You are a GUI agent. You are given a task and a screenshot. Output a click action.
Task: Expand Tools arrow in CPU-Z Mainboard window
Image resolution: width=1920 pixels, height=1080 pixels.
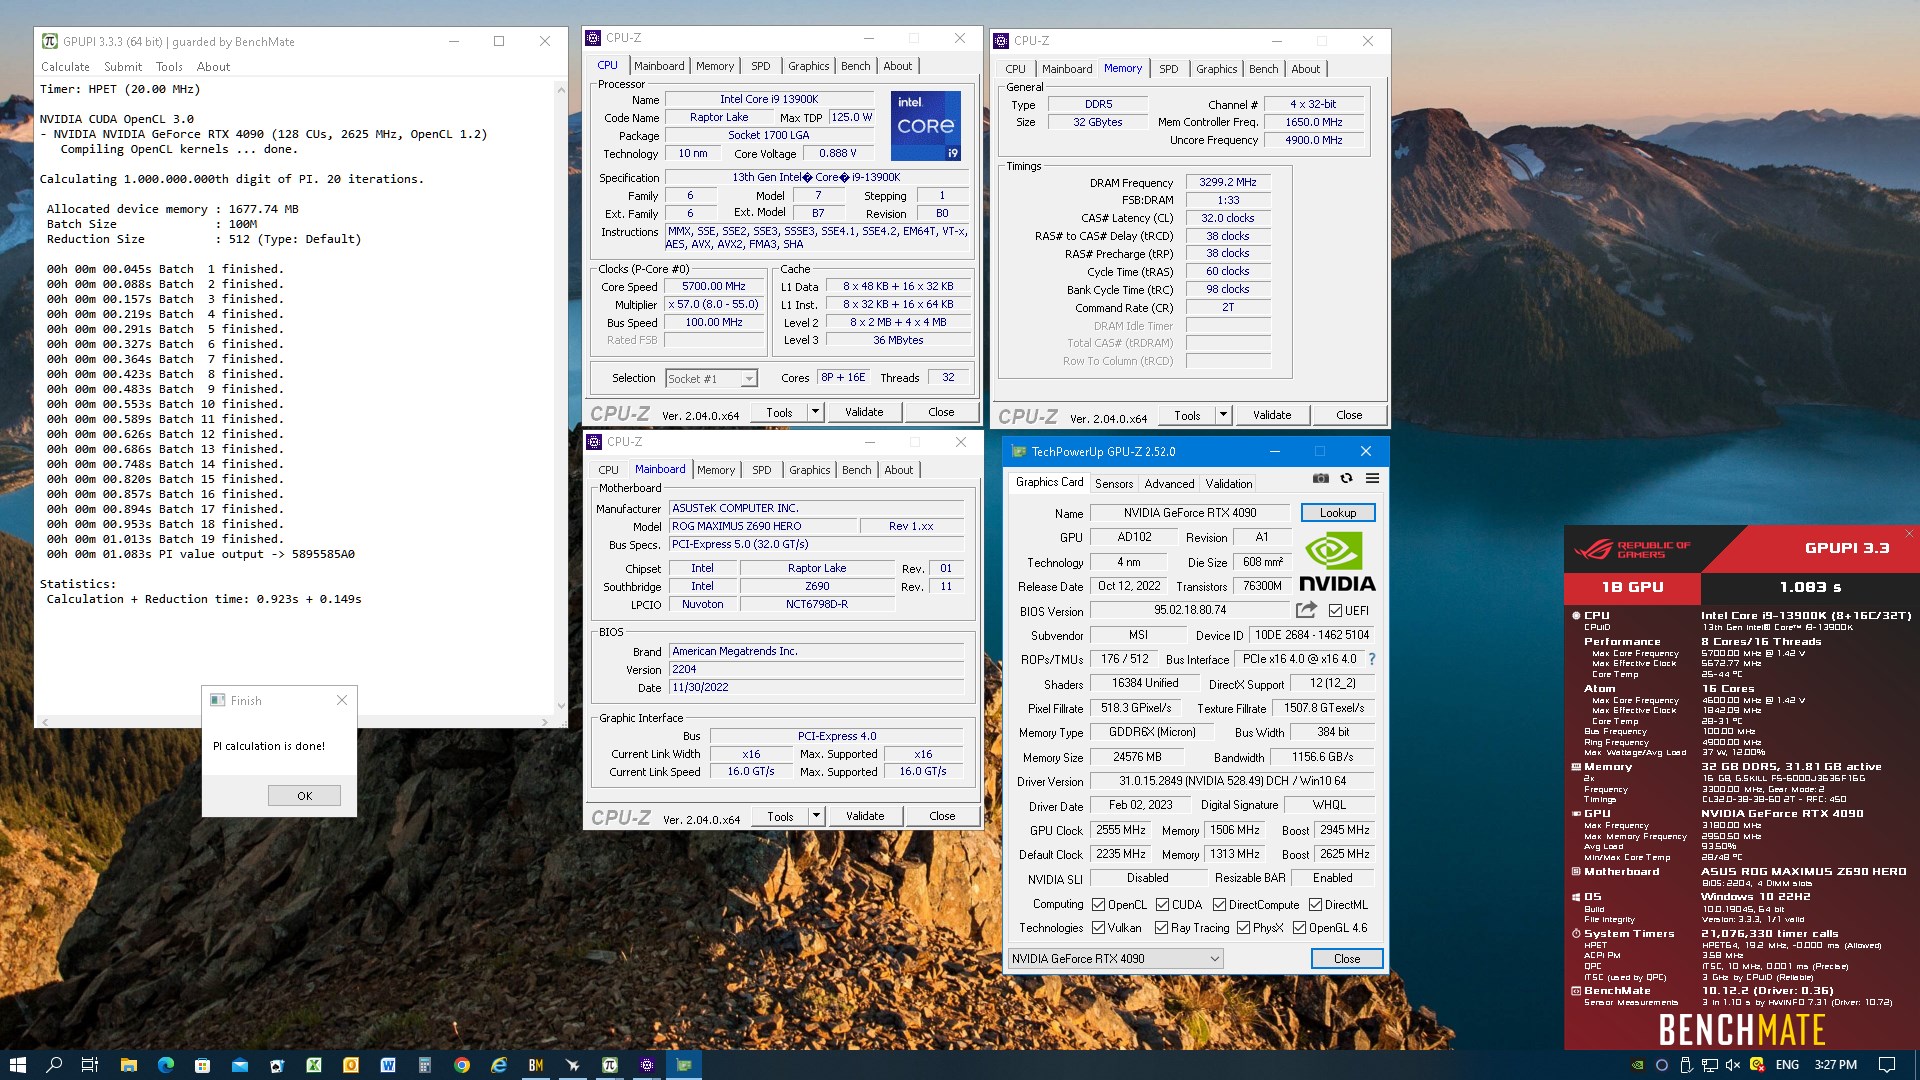[816, 815]
